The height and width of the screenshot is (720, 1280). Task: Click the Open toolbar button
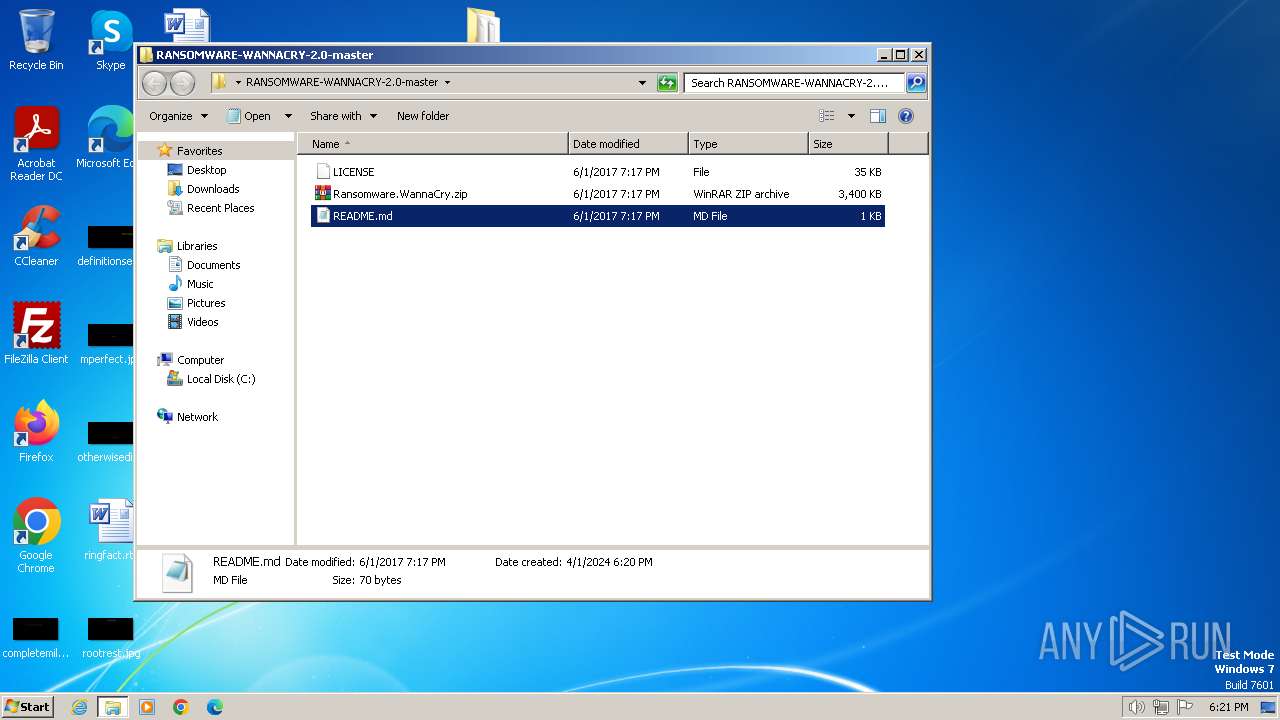(249, 116)
